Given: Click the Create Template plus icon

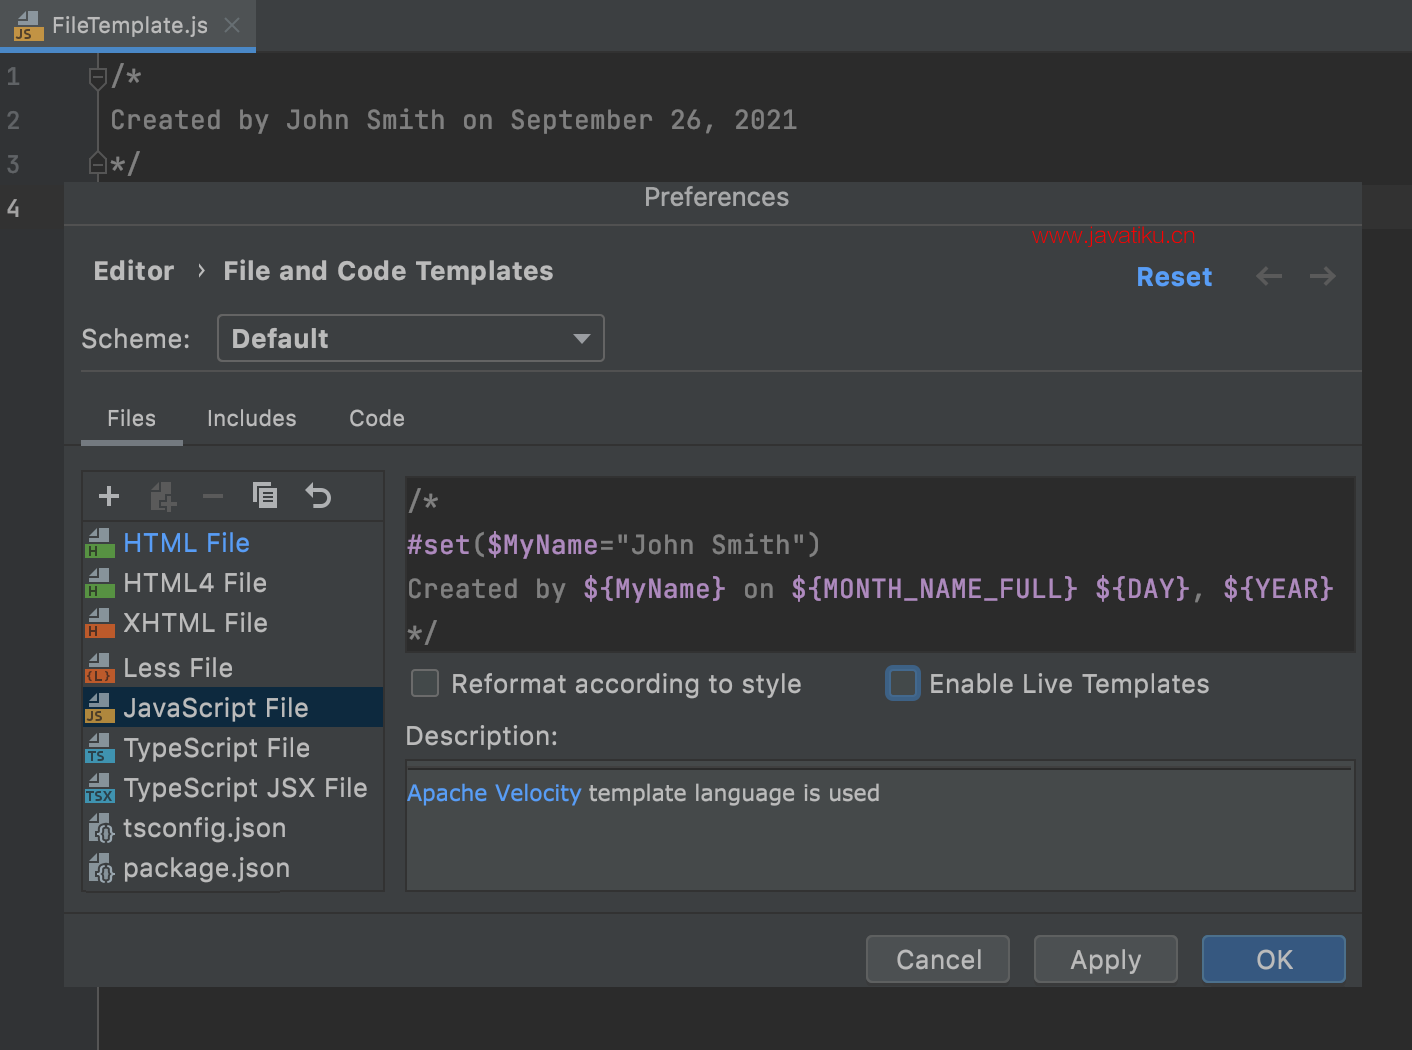Looking at the screenshot, I should [109, 496].
